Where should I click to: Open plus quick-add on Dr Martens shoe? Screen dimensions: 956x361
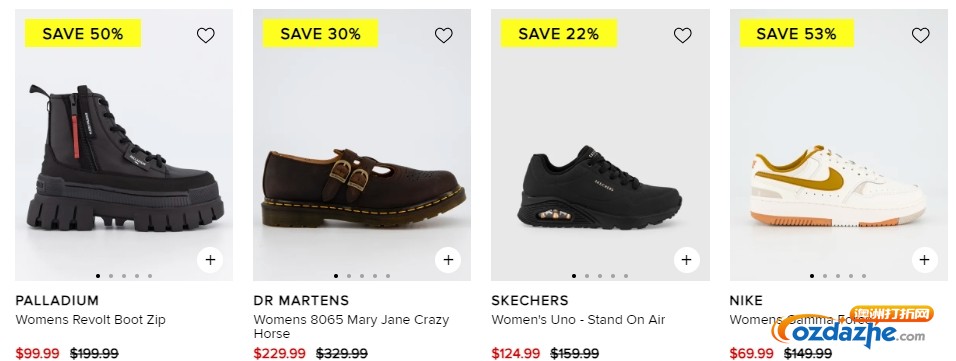click(x=448, y=260)
